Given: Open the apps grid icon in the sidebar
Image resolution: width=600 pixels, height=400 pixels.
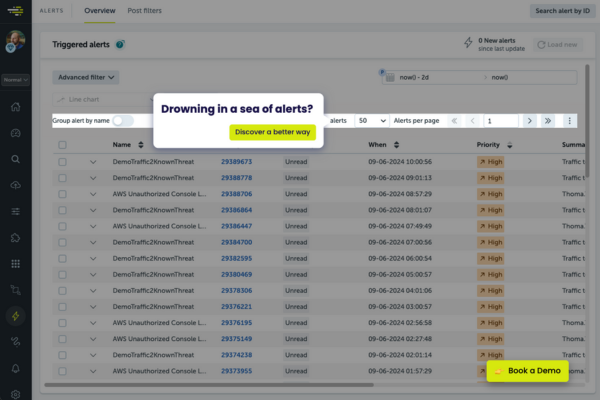Looking at the screenshot, I should [15, 264].
